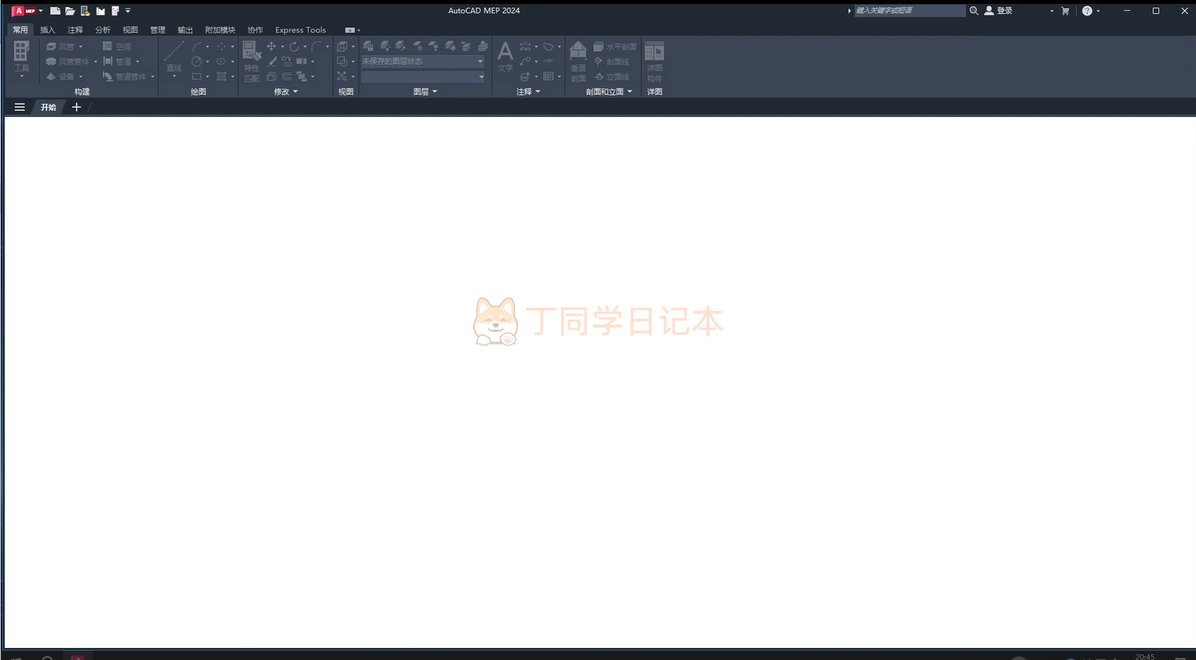Switch to the 插入 (Insert) ribbon tab
Image resolution: width=1196 pixels, height=660 pixels.
(x=48, y=30)
